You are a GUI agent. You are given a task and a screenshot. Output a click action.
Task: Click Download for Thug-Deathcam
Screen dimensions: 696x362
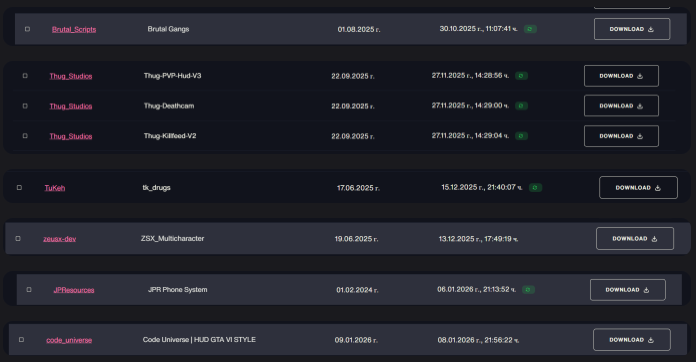click(x=621, y=106)
